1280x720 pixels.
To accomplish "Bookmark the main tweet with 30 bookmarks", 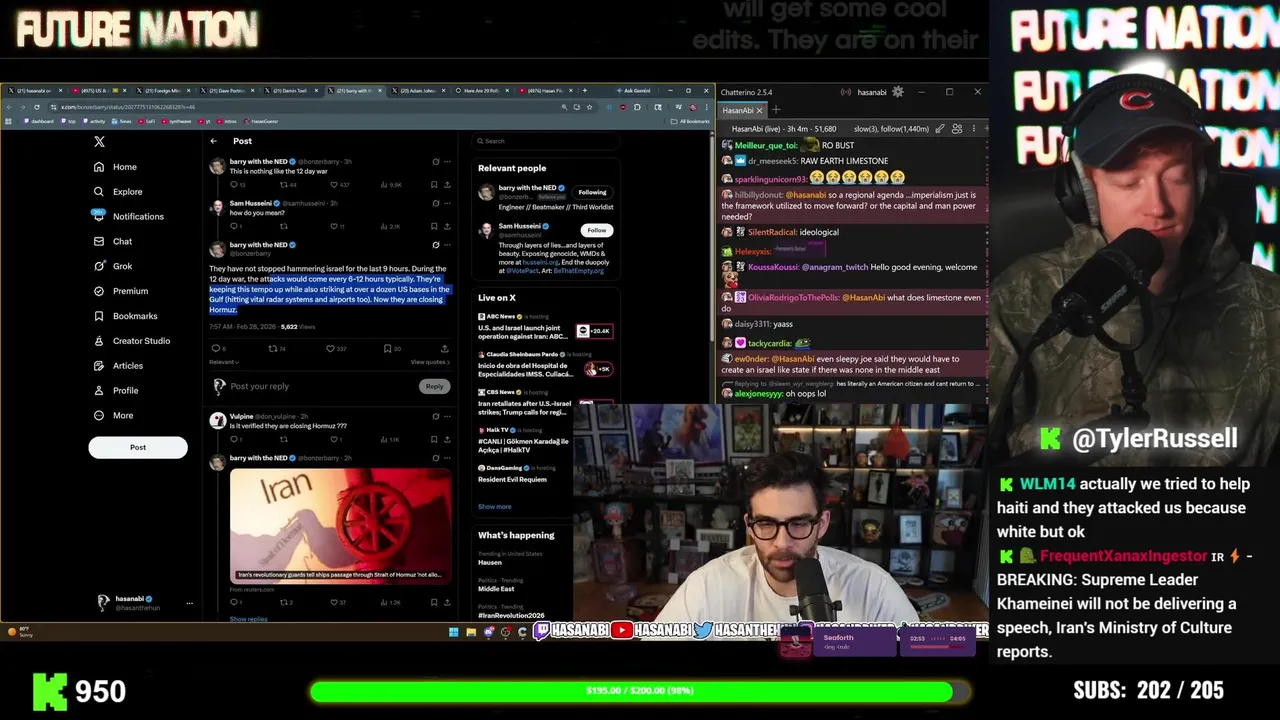I will [392, 348].
